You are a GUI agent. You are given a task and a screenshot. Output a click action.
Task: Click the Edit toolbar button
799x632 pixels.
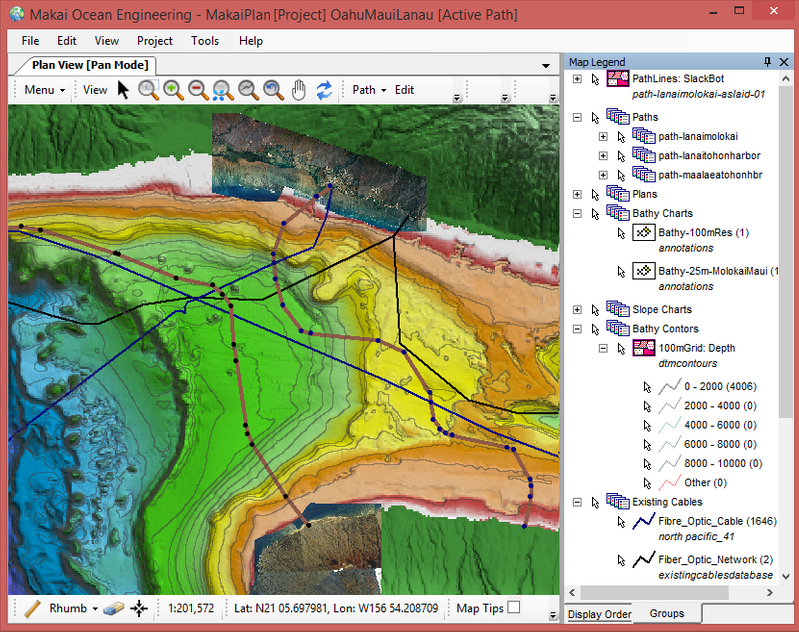404,90
